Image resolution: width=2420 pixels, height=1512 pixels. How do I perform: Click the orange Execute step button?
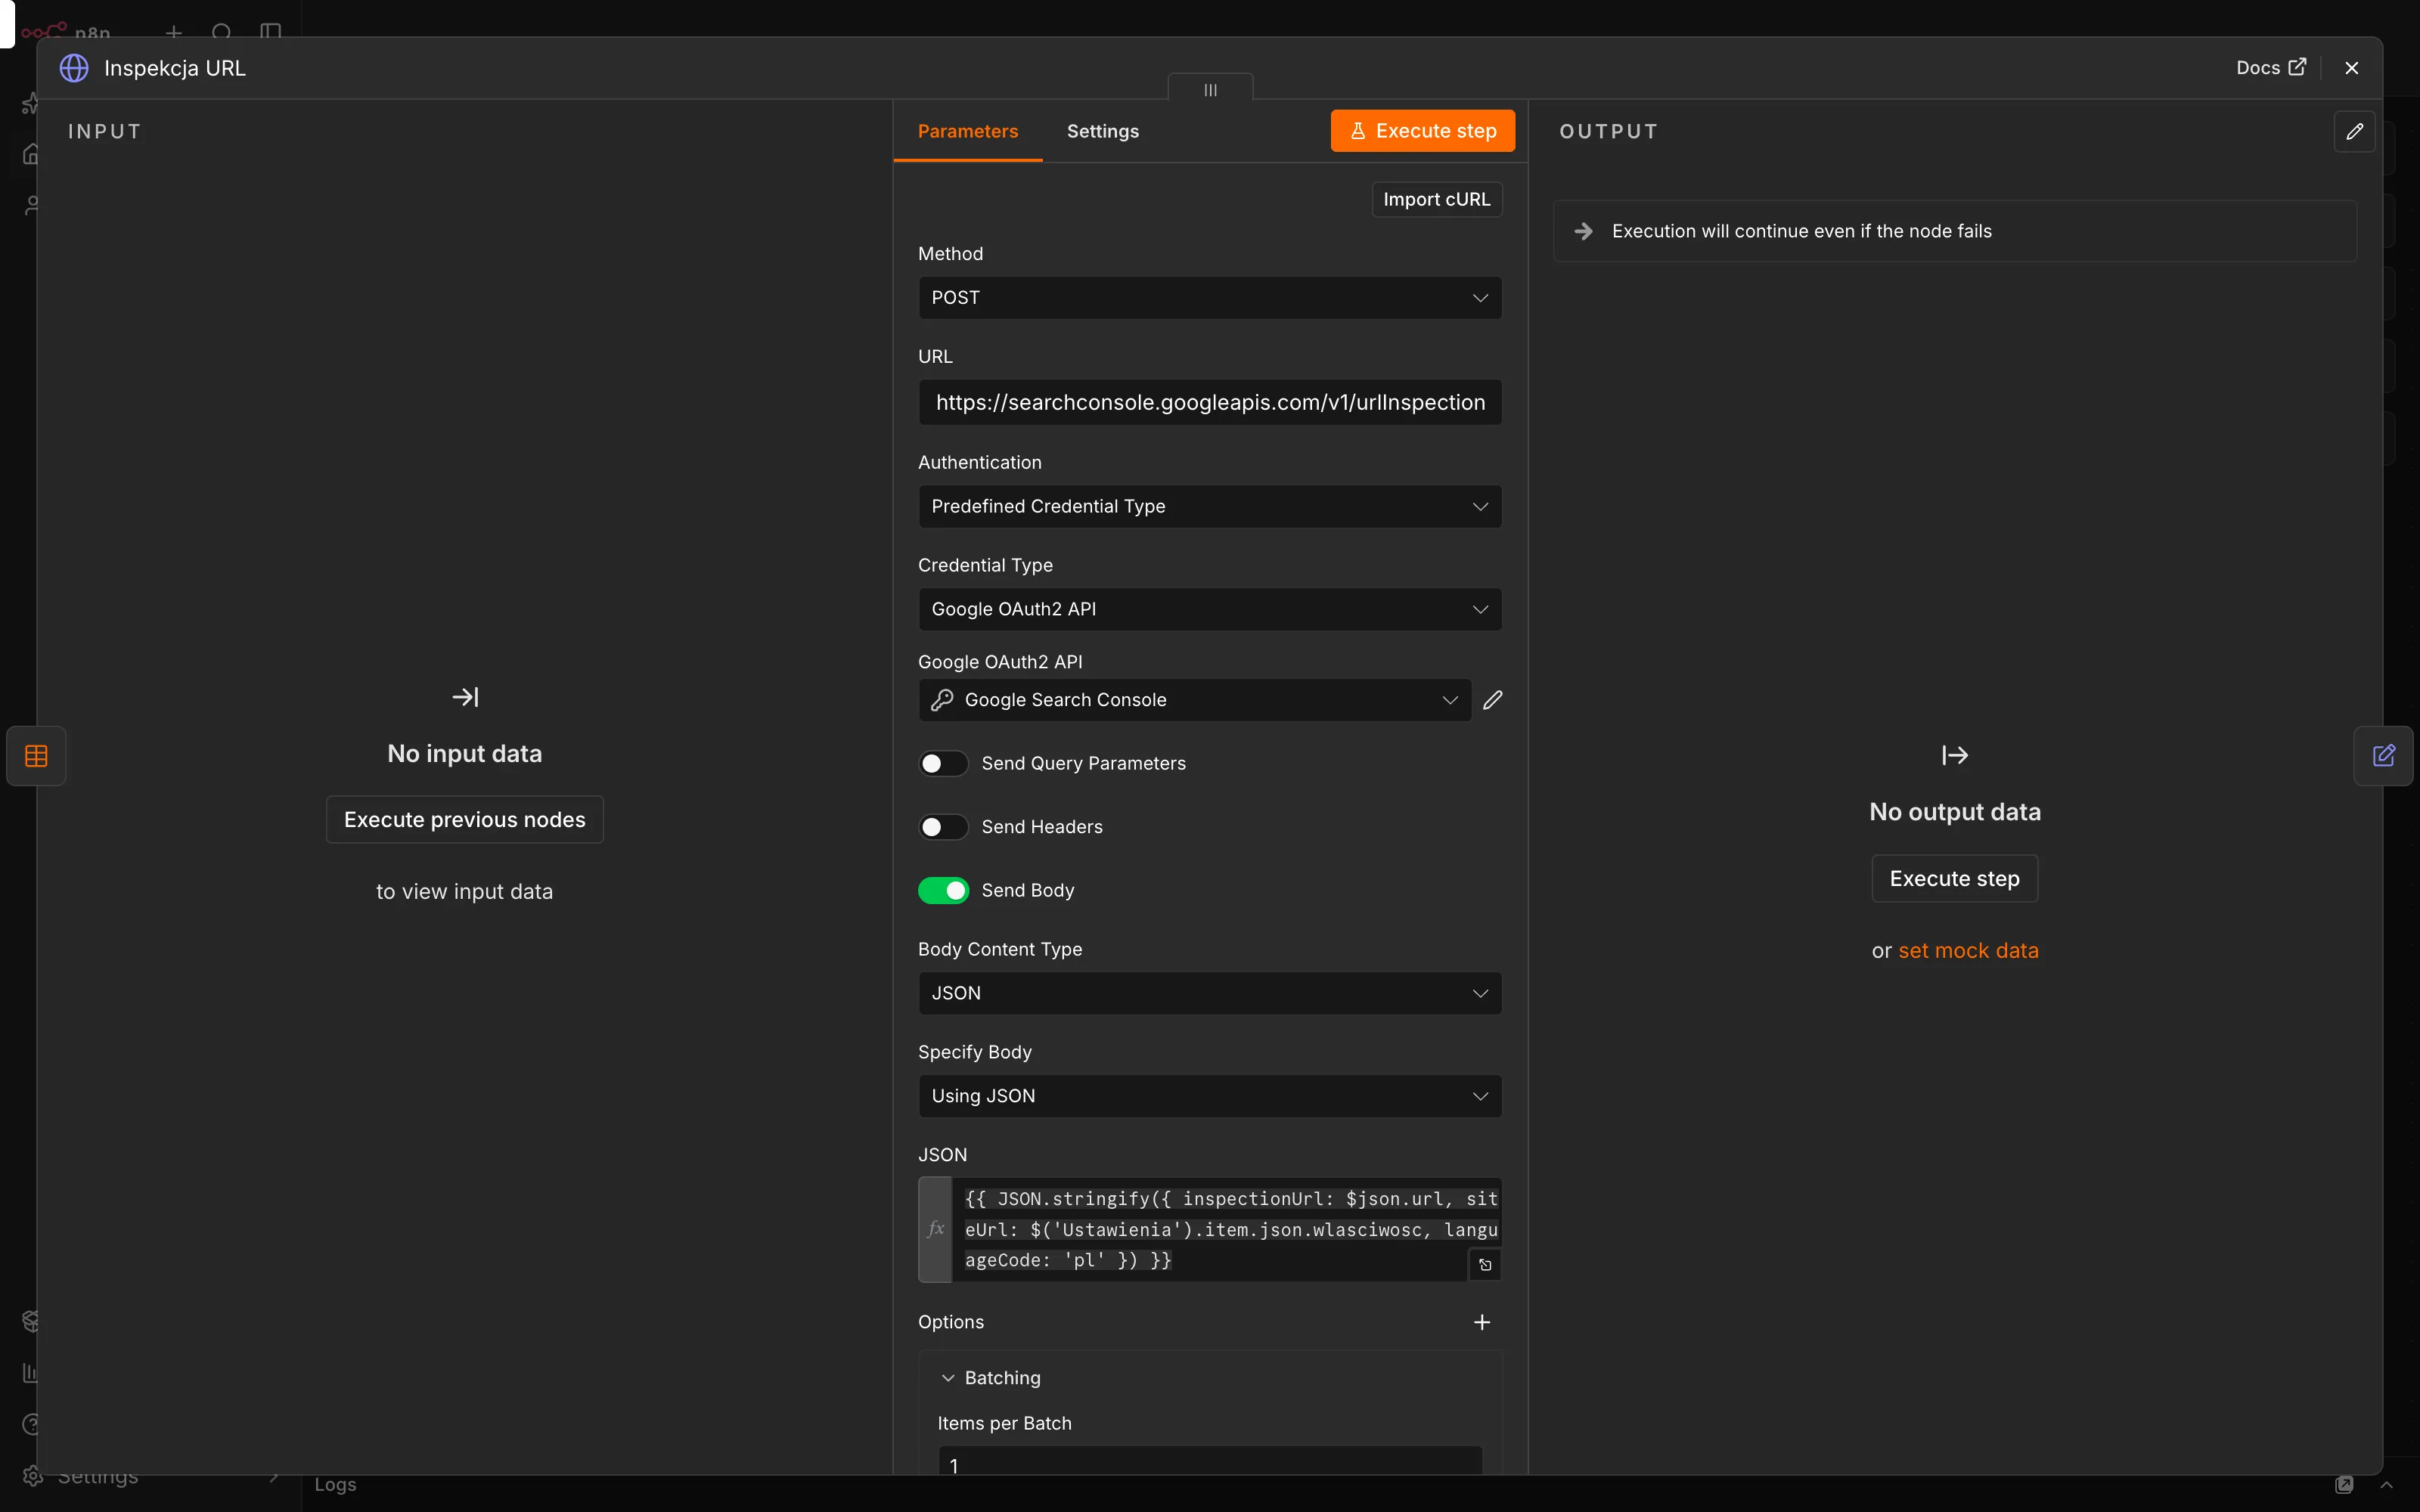click(1422, 131)
